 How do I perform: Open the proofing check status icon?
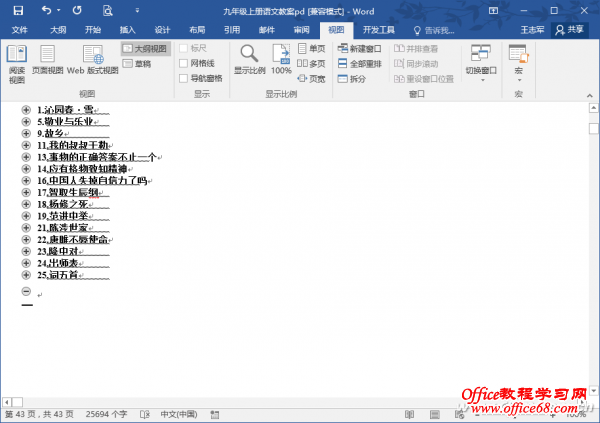tap(145, 415)
